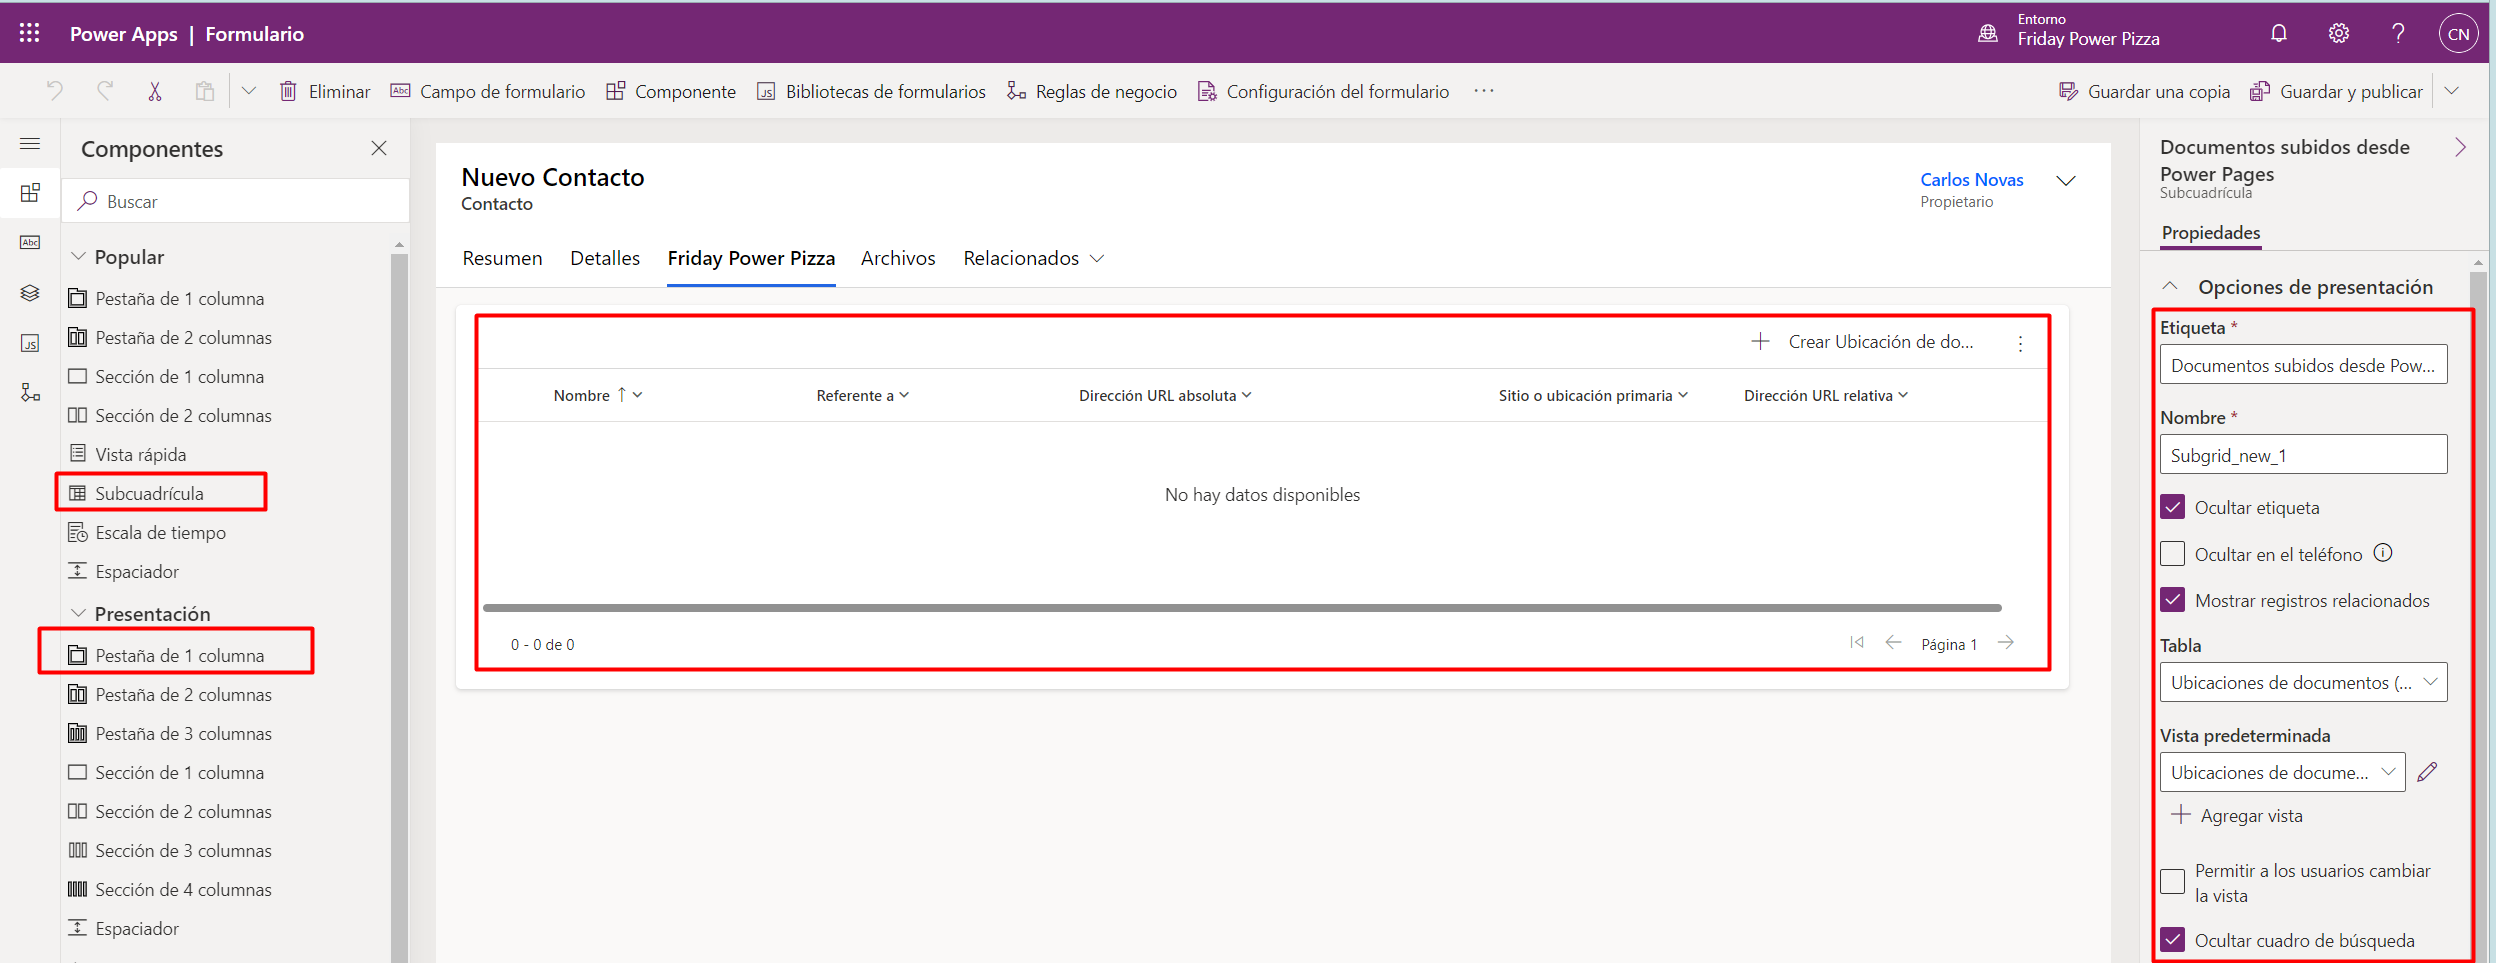This screenshot has height=963, width=2496.
Task: Click the Buscar components search box
Action: [236, 201]
